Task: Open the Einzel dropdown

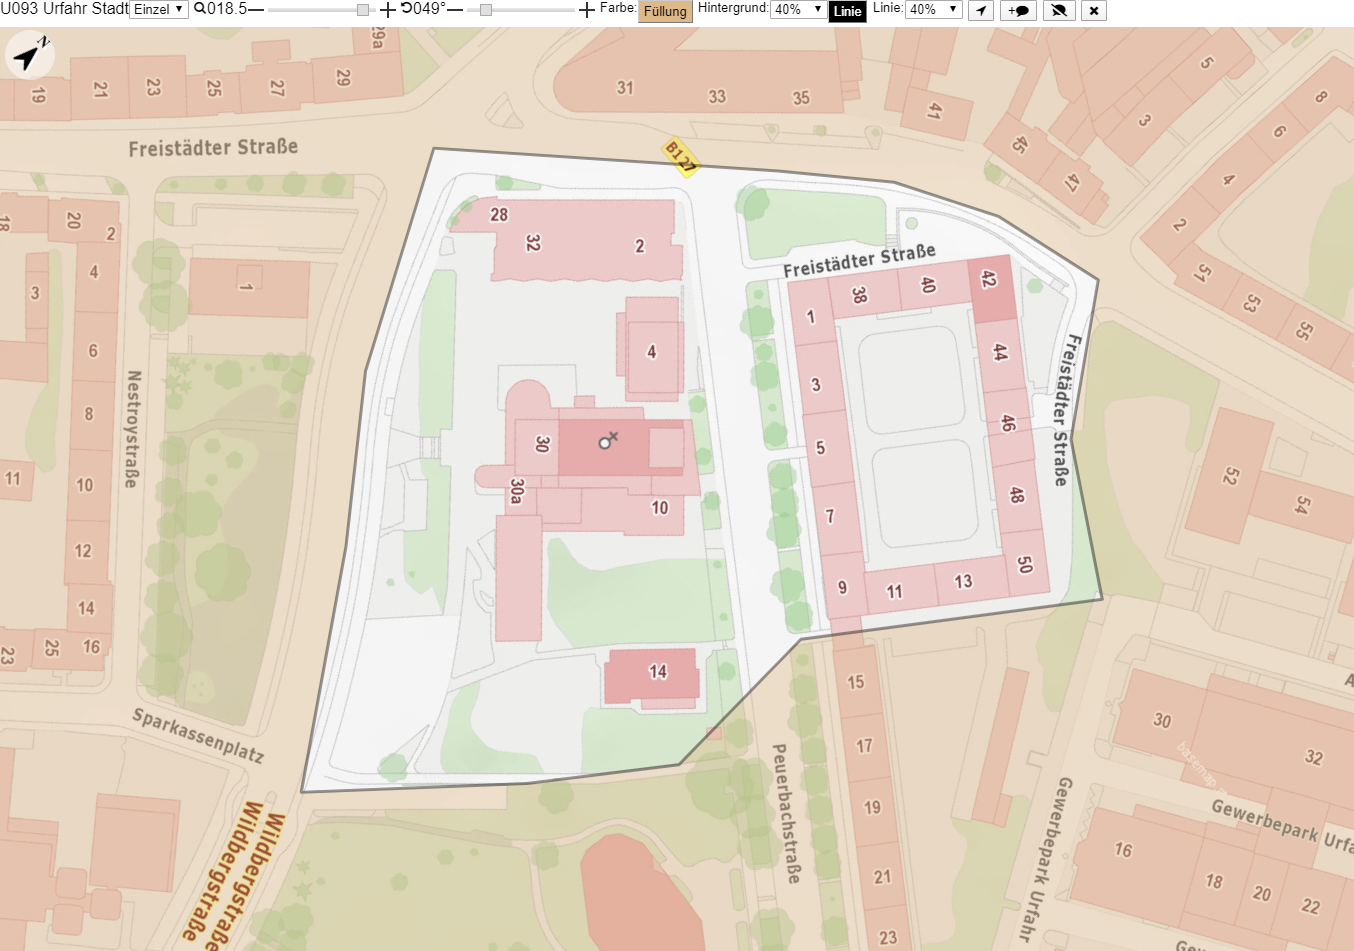Action: click(159, 9)
